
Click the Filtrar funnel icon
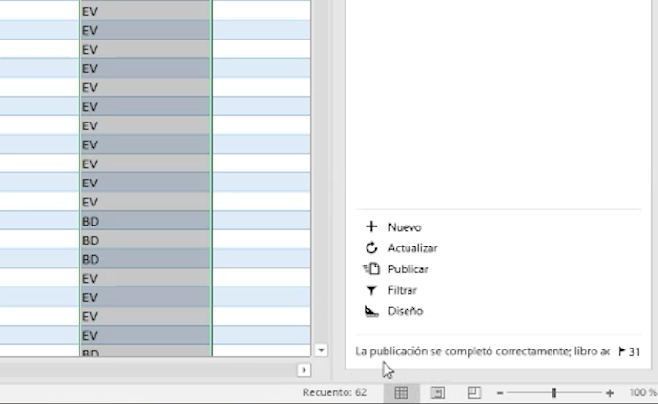[371, 290]
